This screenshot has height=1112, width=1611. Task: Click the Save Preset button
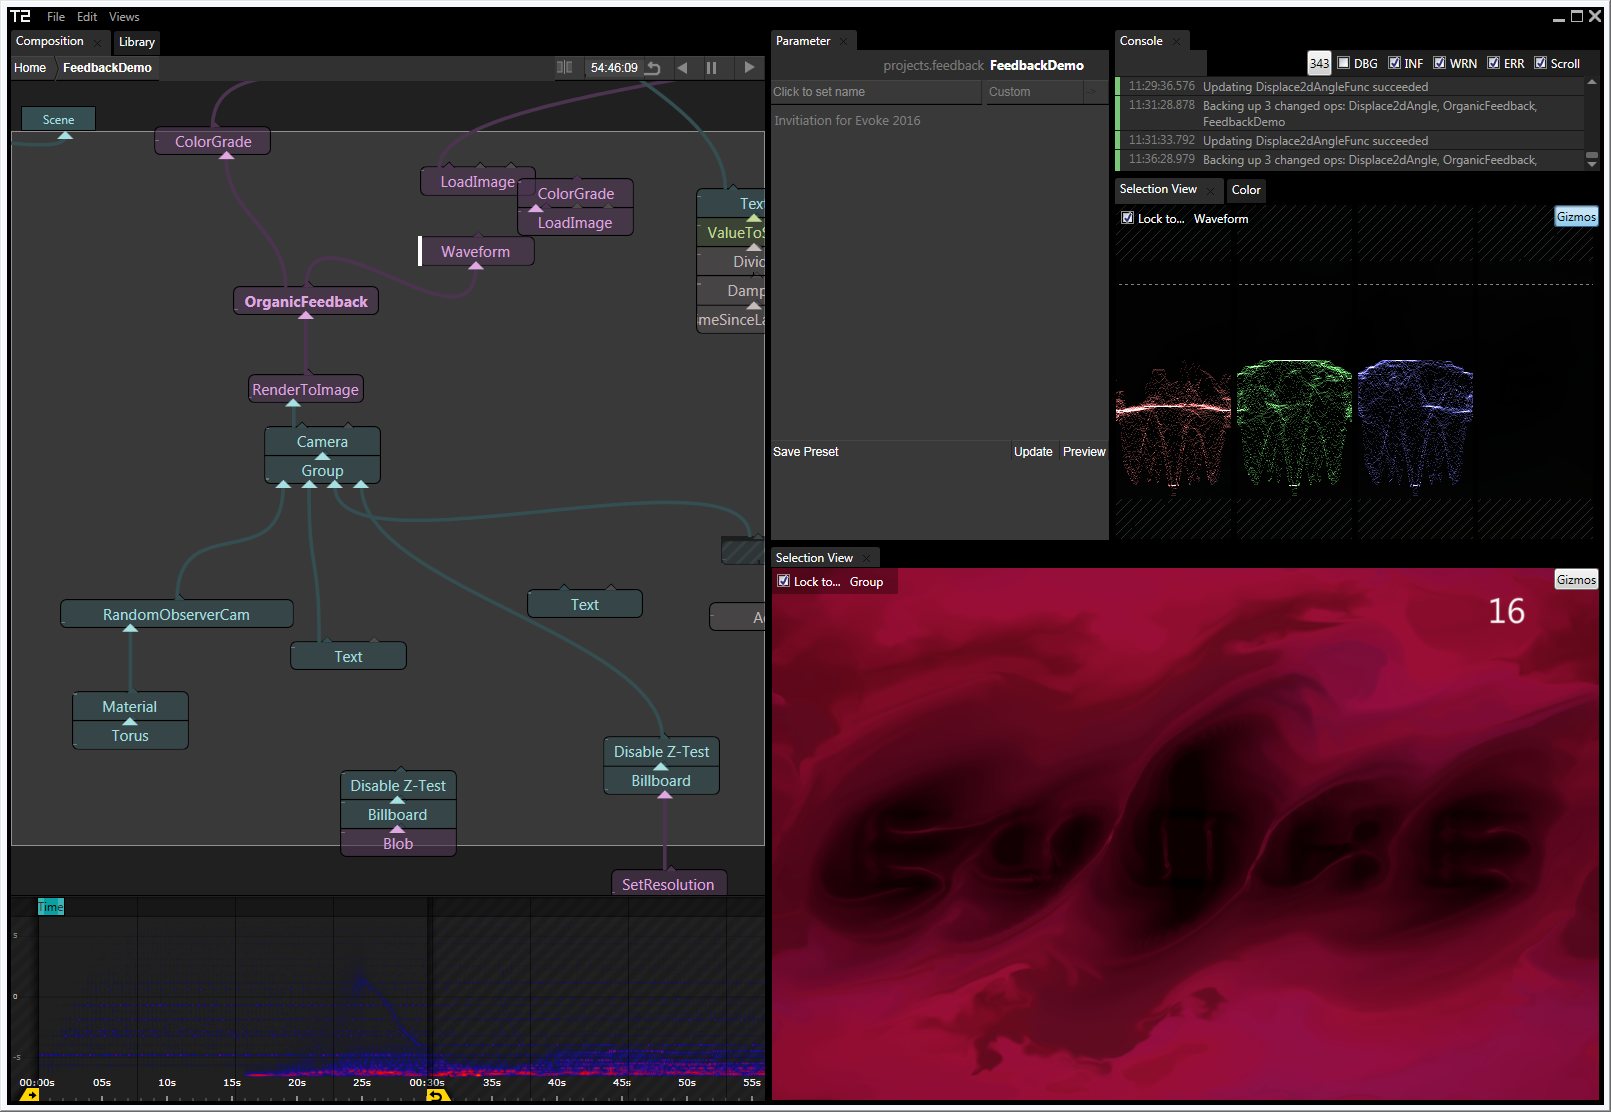[806, 452]
